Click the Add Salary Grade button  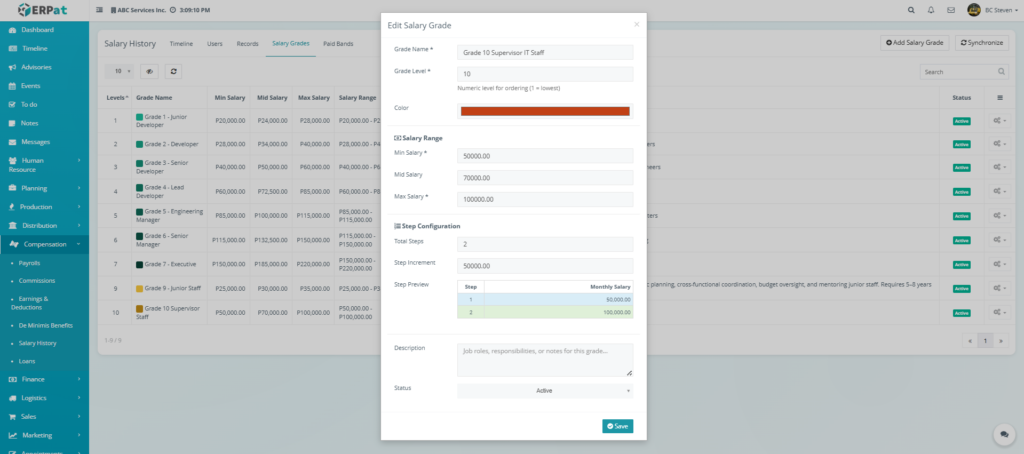914,43
